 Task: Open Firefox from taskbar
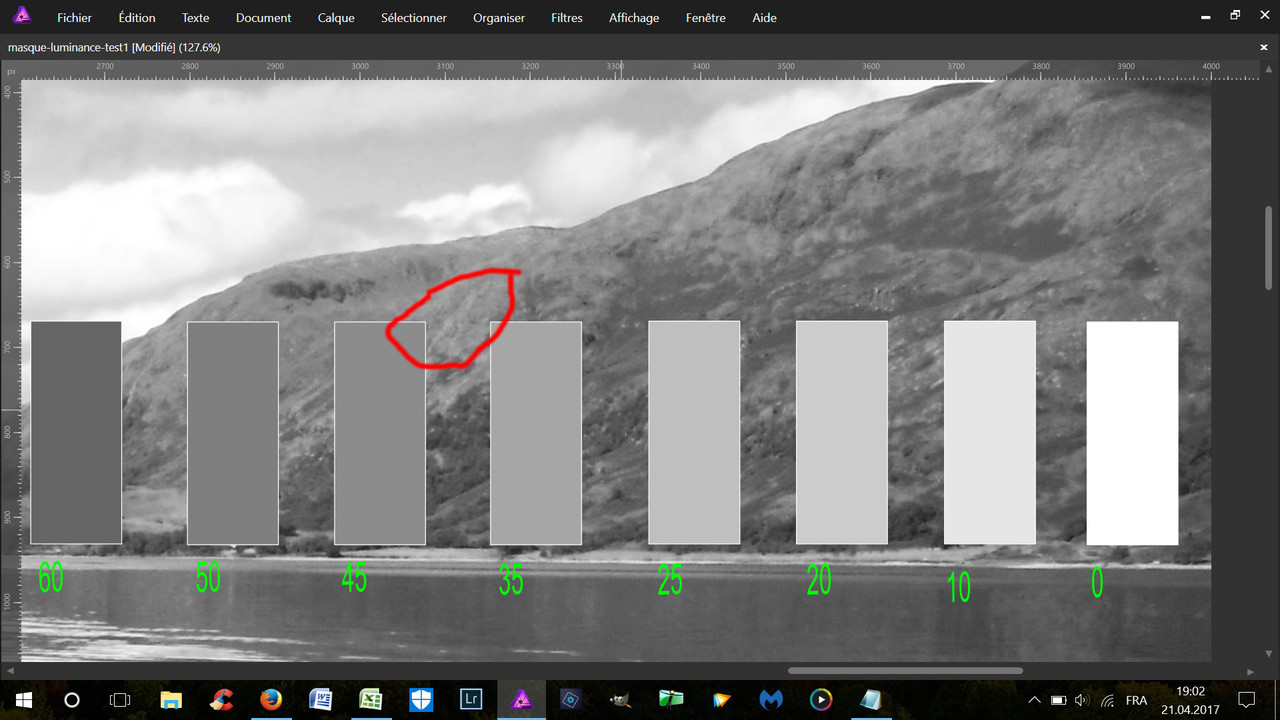271,700
